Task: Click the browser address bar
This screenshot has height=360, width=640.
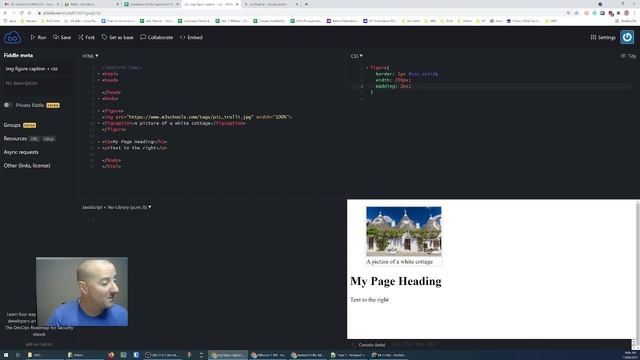Action: (x=302, y=13)
